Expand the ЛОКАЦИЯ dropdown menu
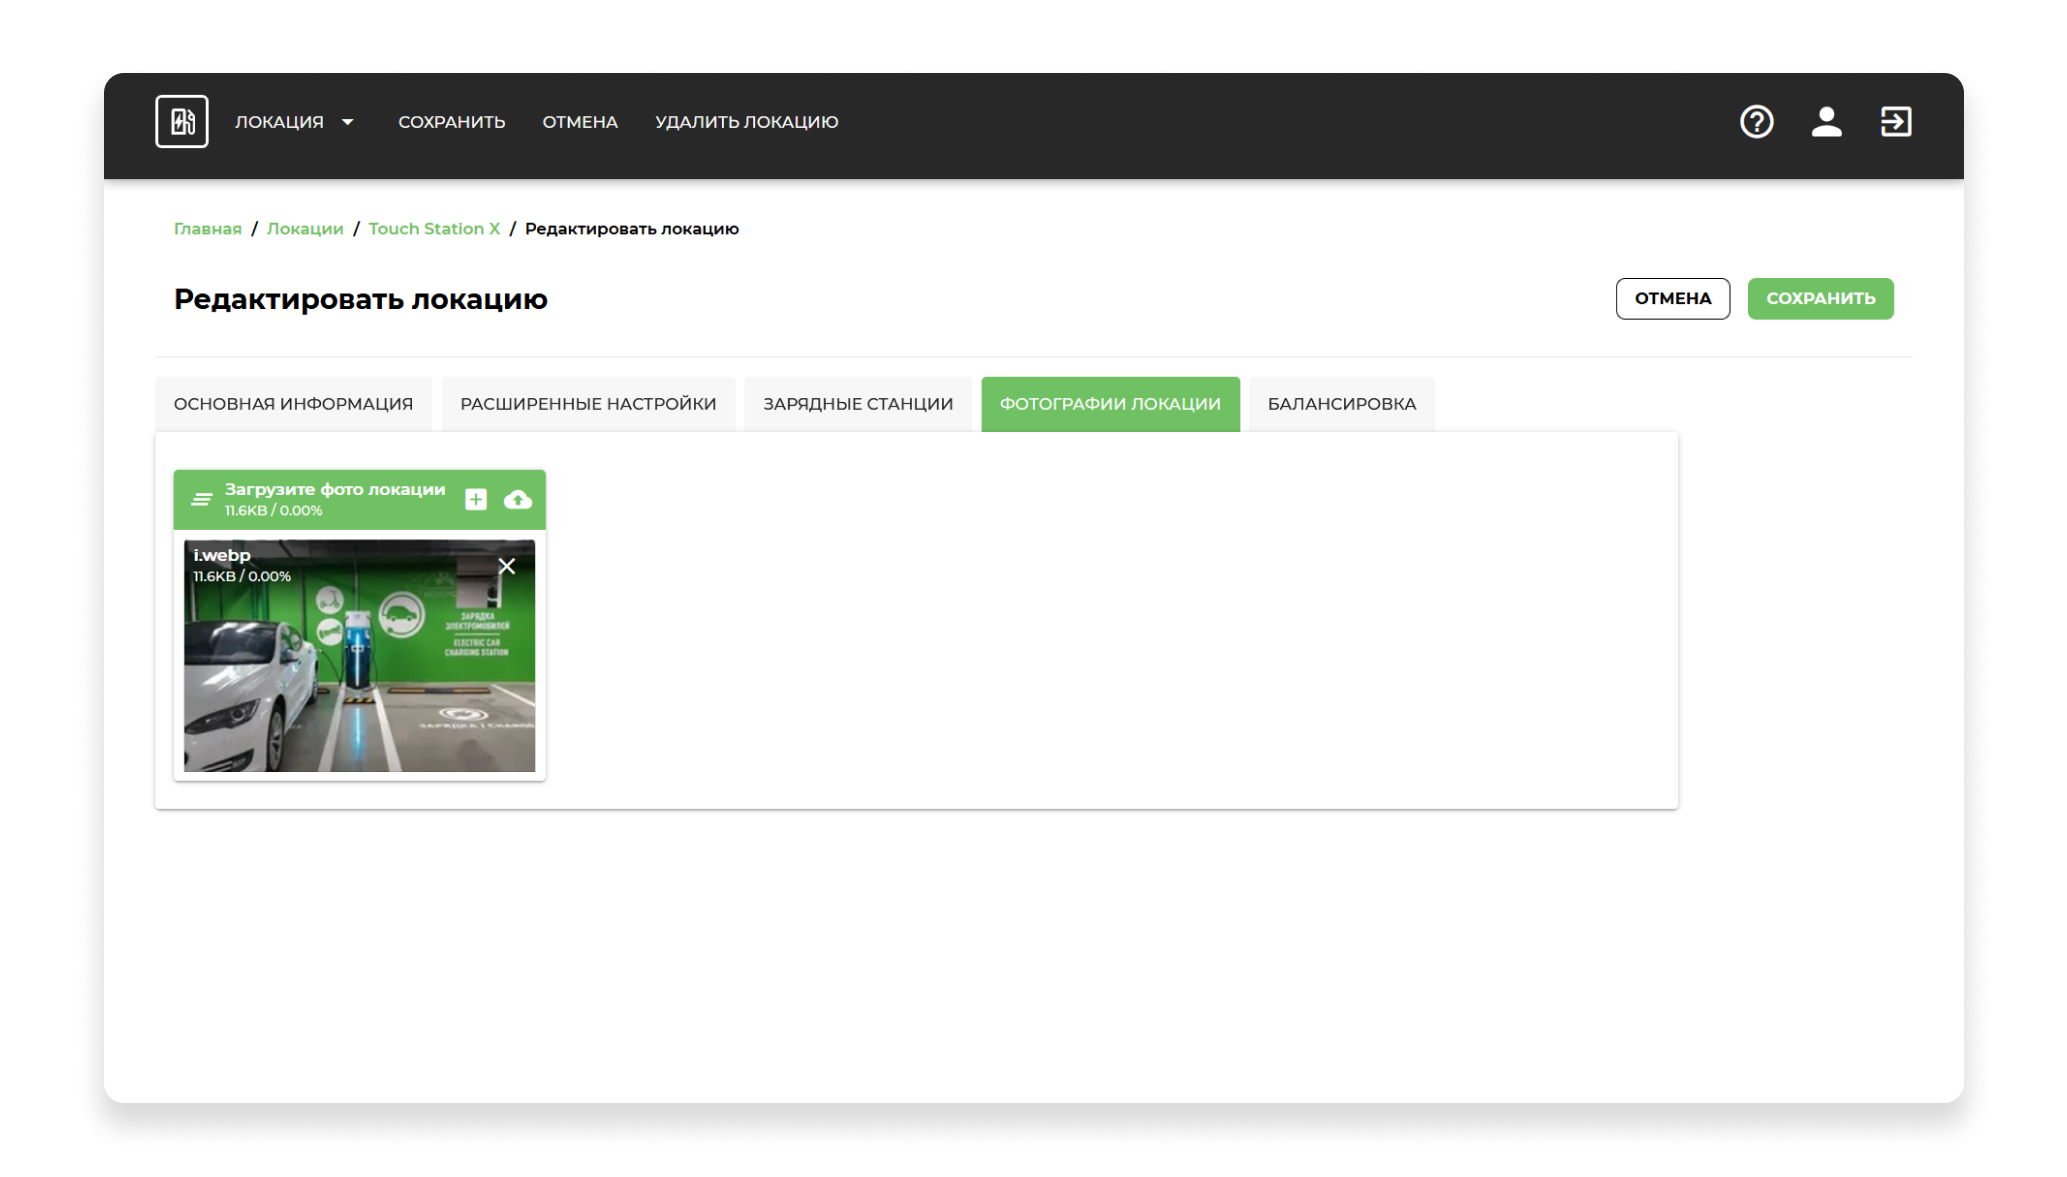The width and height of the screenshot is (2067, 1177). tap(294, 122)
